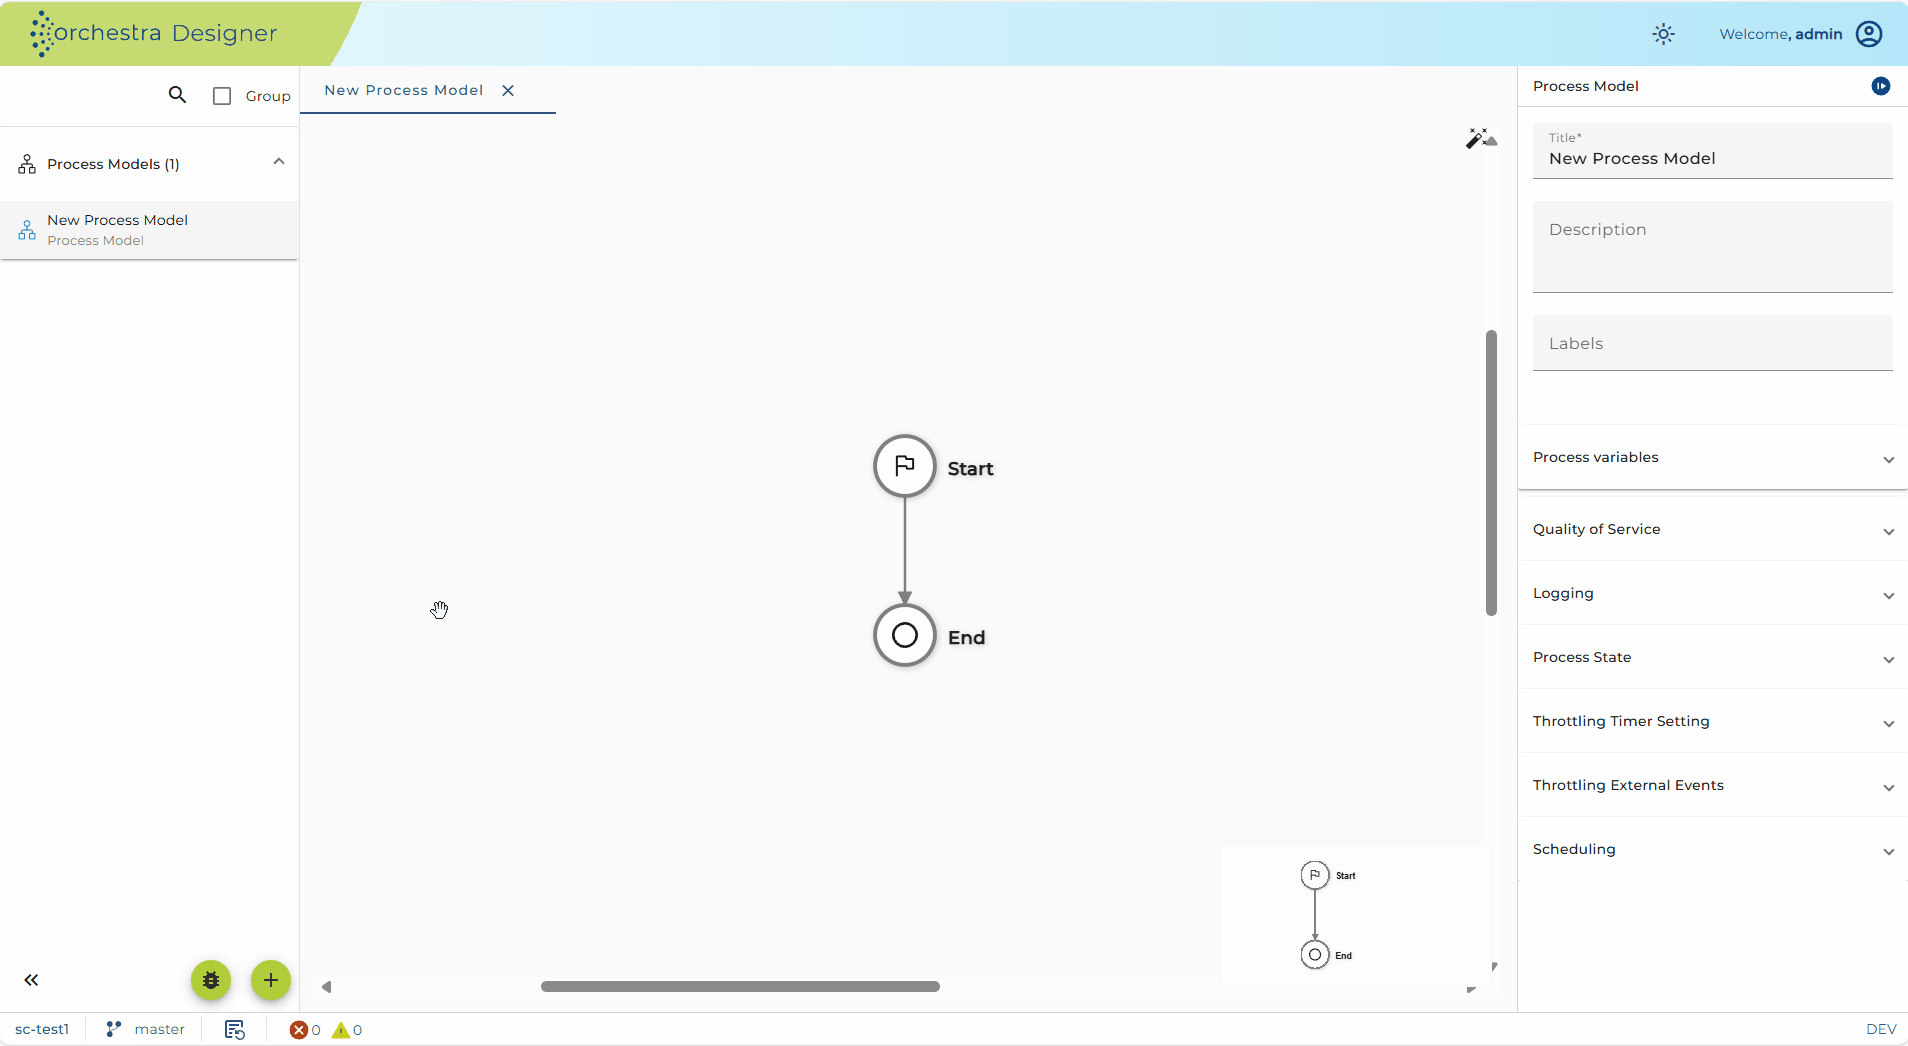Click the green debug bug button
Screen dimensions: 1908x1046
pos(211,980)
